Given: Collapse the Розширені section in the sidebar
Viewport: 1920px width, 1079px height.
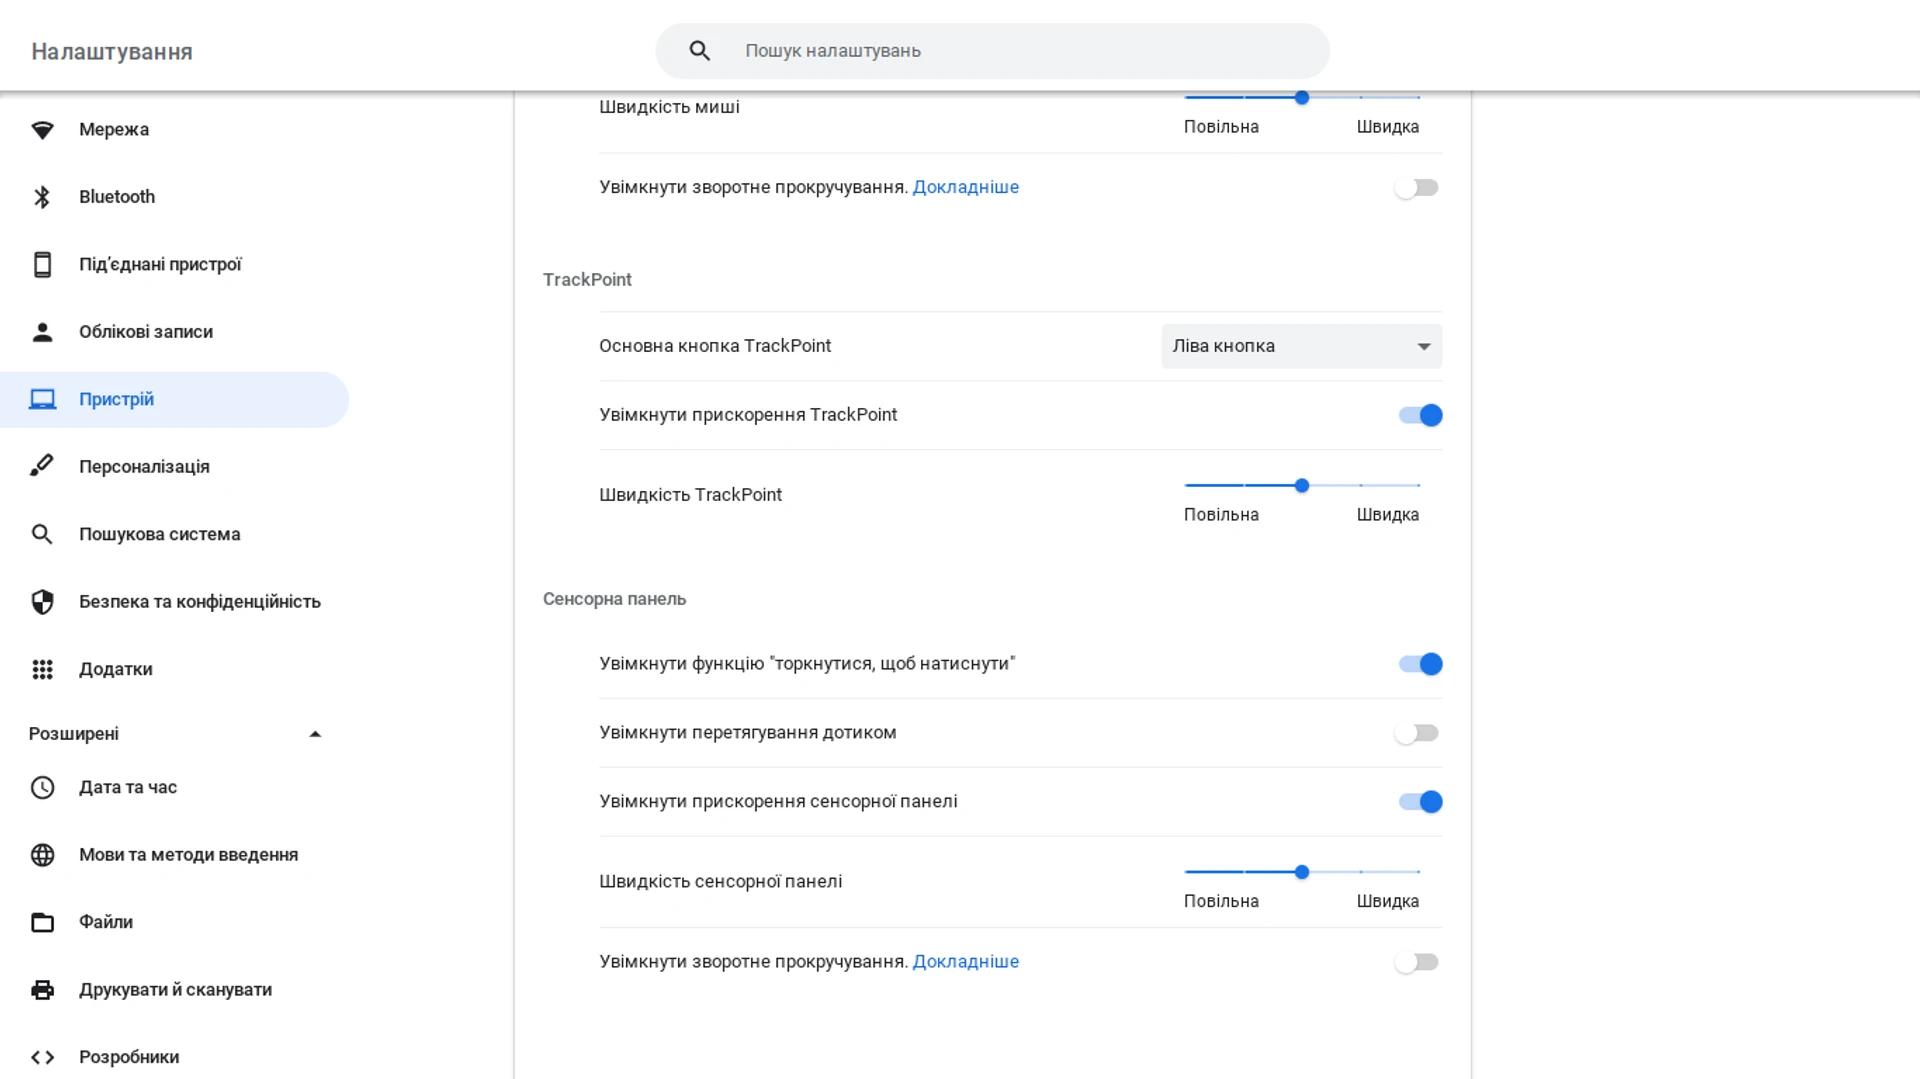Looking at the screenshot, I should (315, 734).
